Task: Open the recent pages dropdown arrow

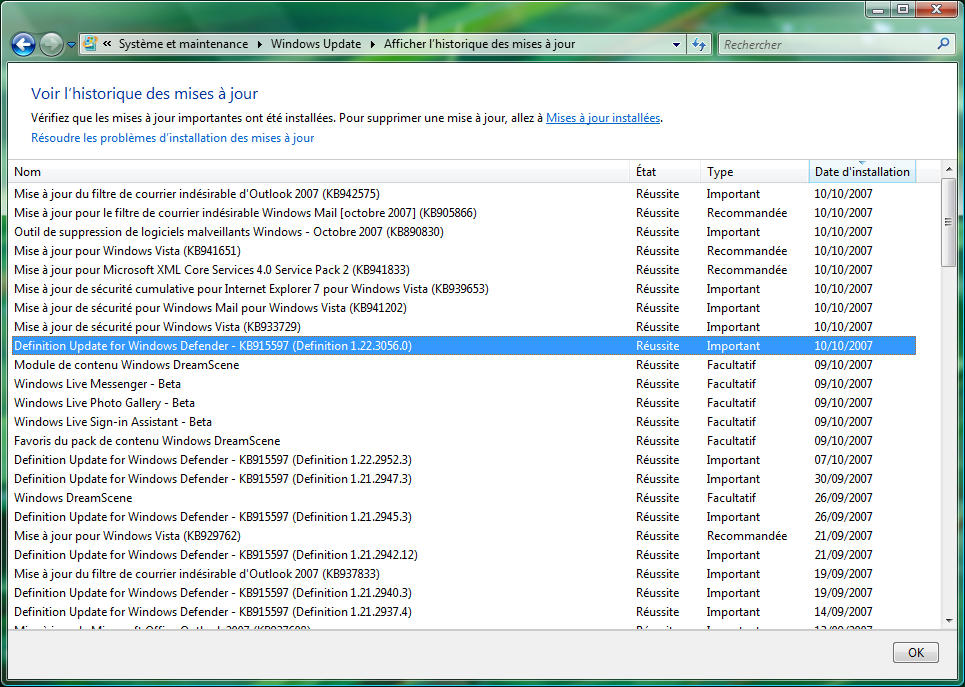Action: tap(71, 45)
